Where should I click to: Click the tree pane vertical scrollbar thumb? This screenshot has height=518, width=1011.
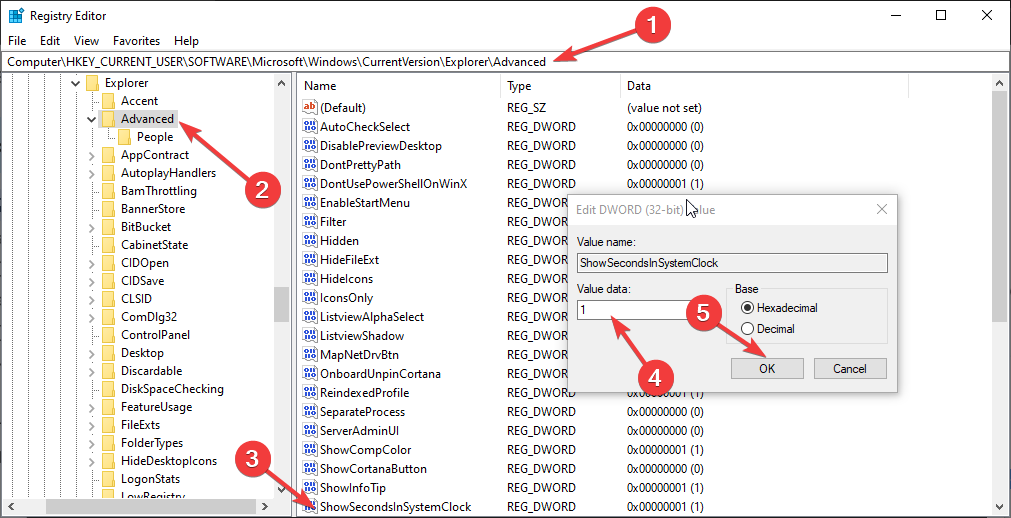coord(281,304)
